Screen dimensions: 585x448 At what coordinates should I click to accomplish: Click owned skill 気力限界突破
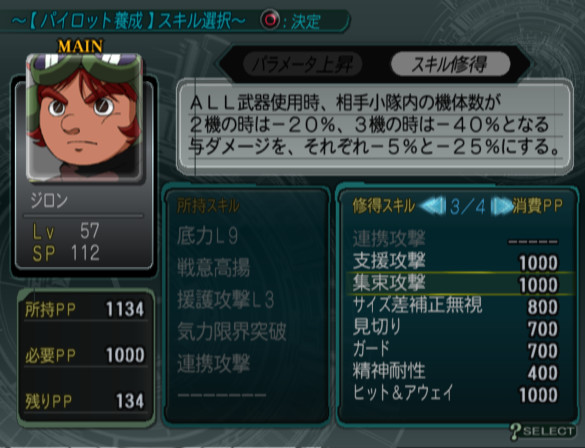232,332
